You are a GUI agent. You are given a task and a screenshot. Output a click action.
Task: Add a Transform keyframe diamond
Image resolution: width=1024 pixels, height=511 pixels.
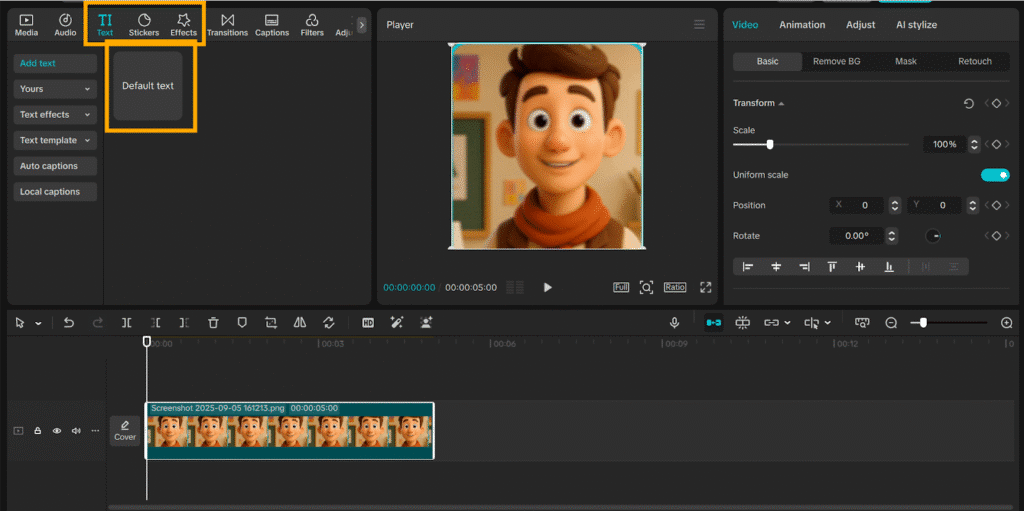click(x=996, y=103)
